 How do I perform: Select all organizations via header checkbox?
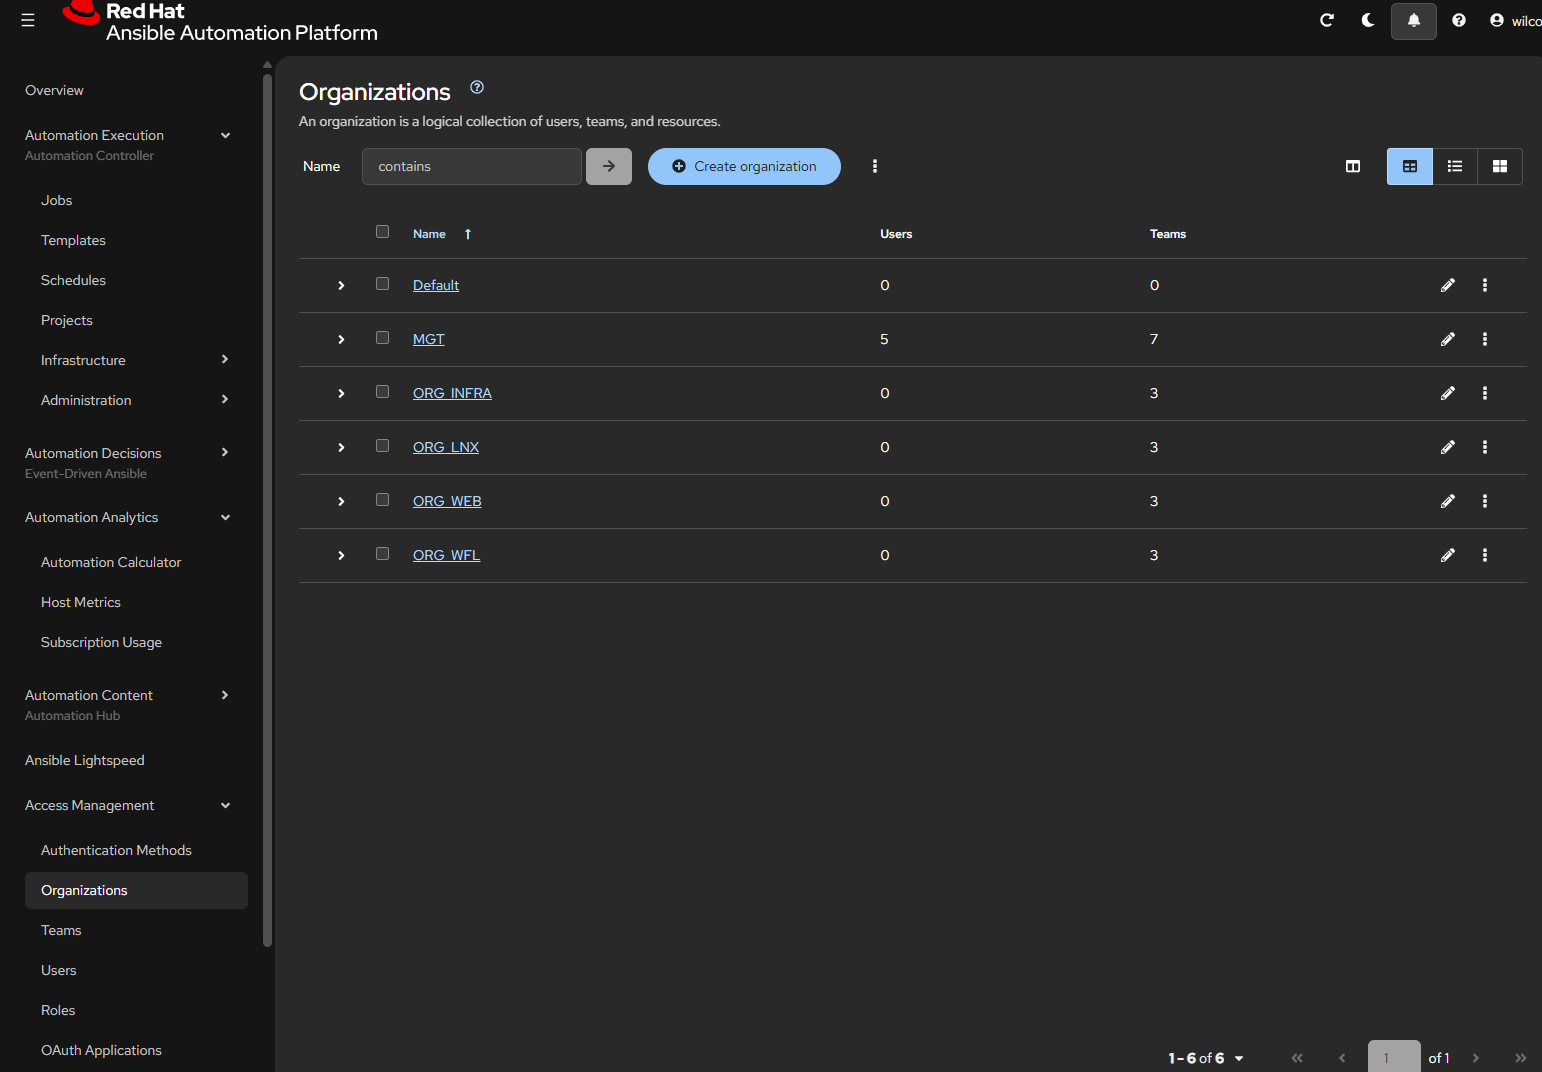(x=382, y=231)
